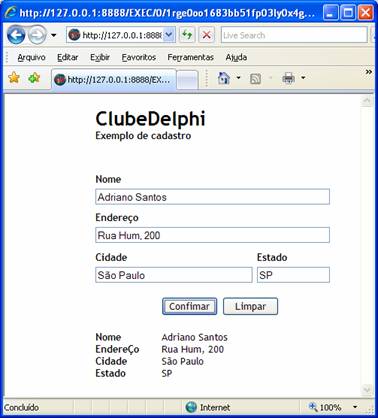
Task: Go forward with the browser Forward arrow
Action: (x=37, y=35)
